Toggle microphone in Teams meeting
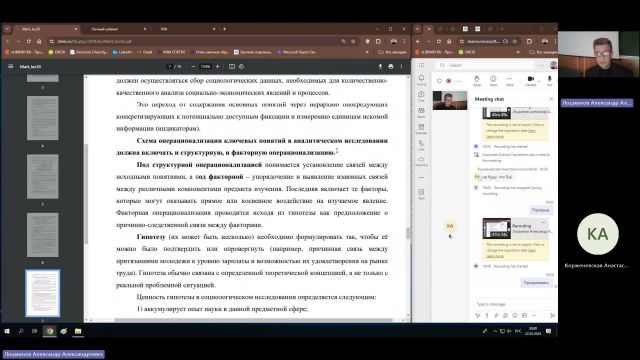Screen dimensions: 640x360 coord(549,80)
